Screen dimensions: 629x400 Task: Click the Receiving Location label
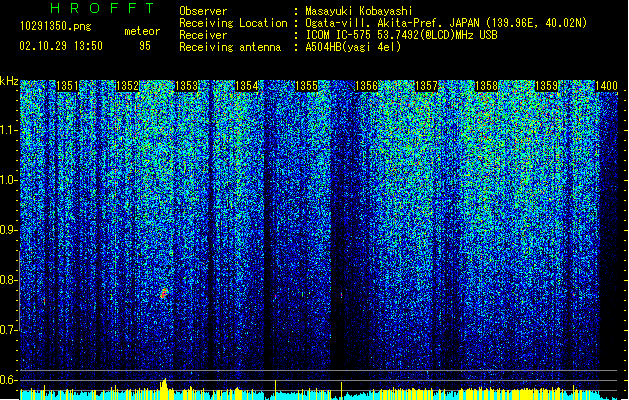233,23
